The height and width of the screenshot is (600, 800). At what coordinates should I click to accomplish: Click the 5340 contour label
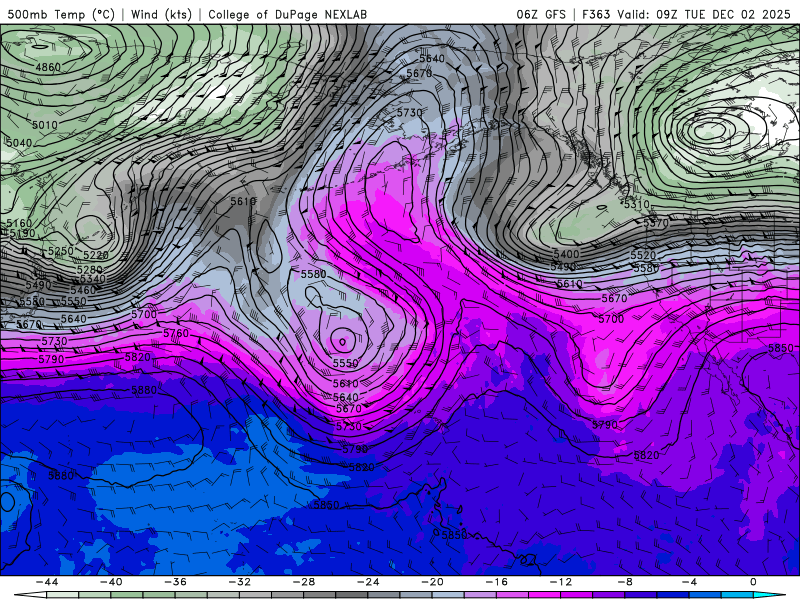point(92,279)
